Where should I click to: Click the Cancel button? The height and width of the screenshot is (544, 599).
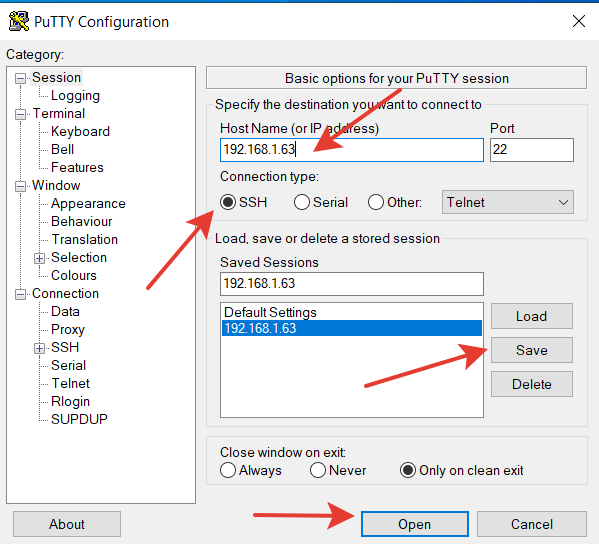tap(532, 524)
